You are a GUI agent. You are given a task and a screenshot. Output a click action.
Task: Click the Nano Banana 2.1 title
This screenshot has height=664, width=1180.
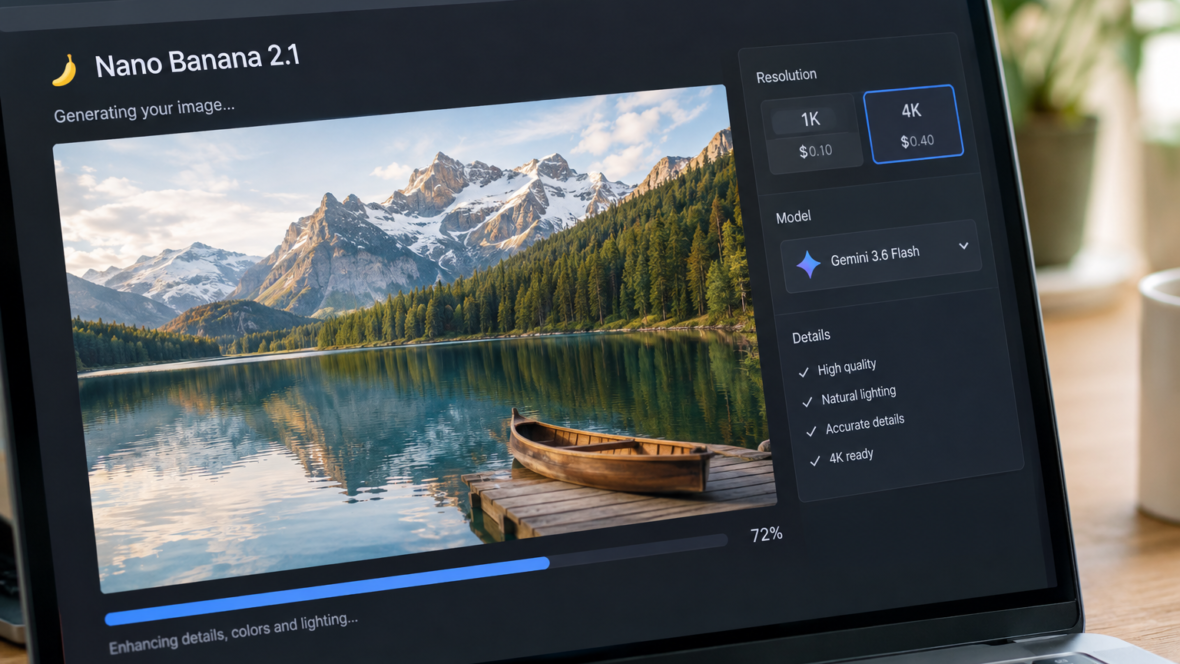click(197, 61)
